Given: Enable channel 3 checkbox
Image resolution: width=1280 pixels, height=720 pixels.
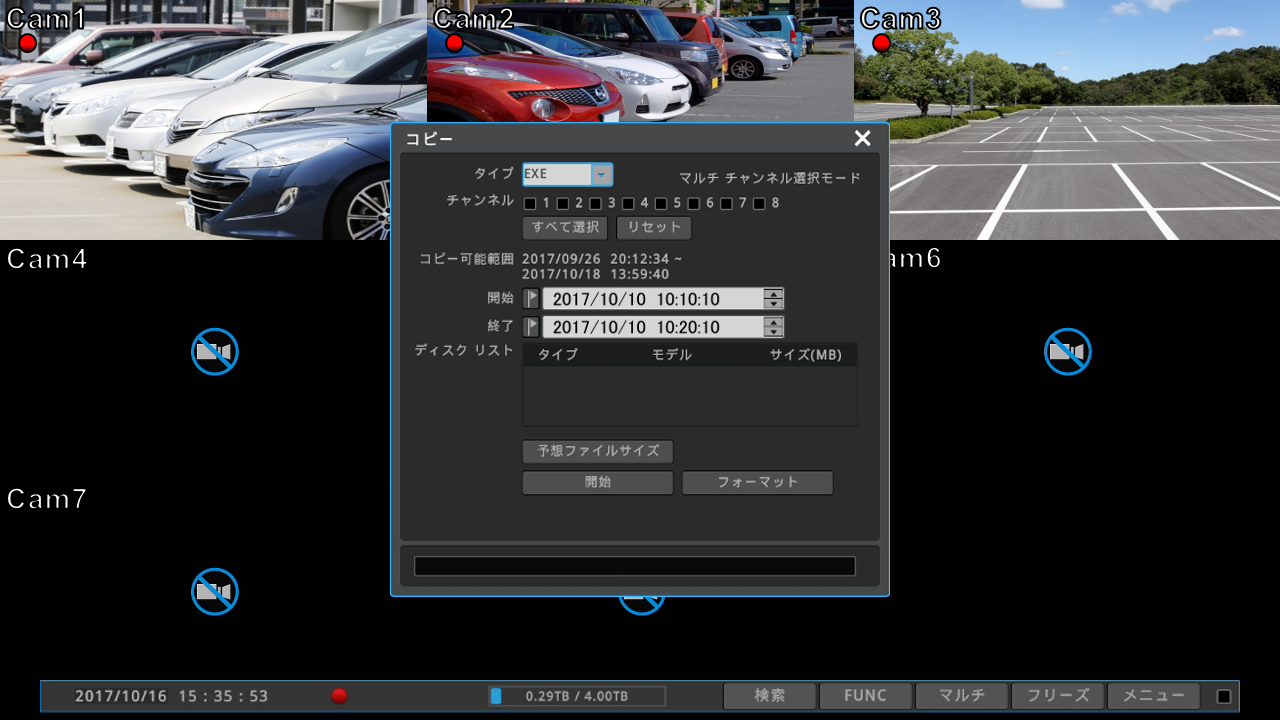Looking at the screenshot, I should coord(595,204).
